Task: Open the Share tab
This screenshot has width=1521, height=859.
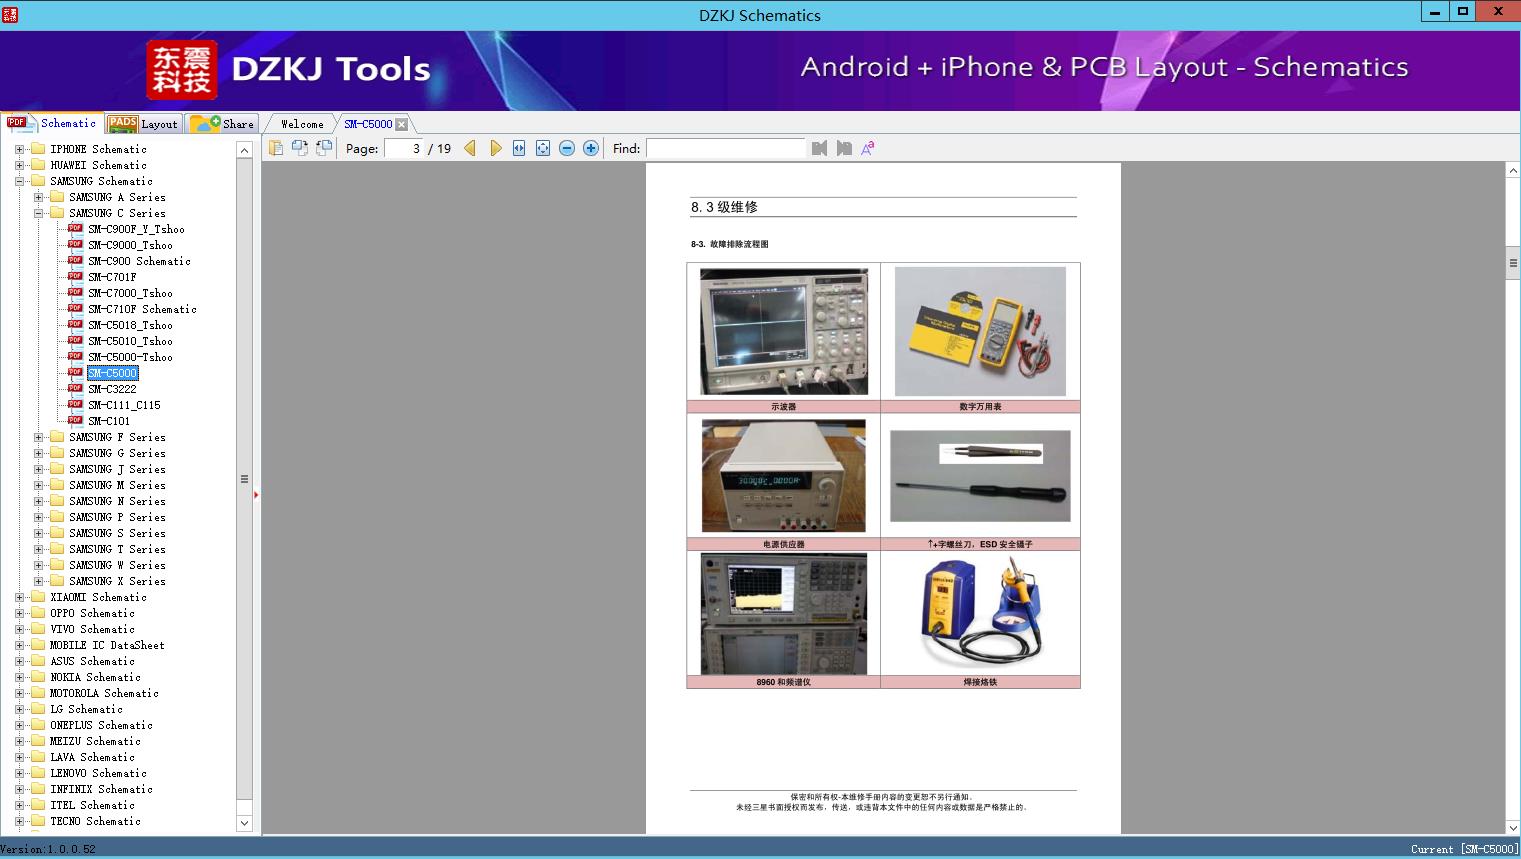Action: coord(222,124)
